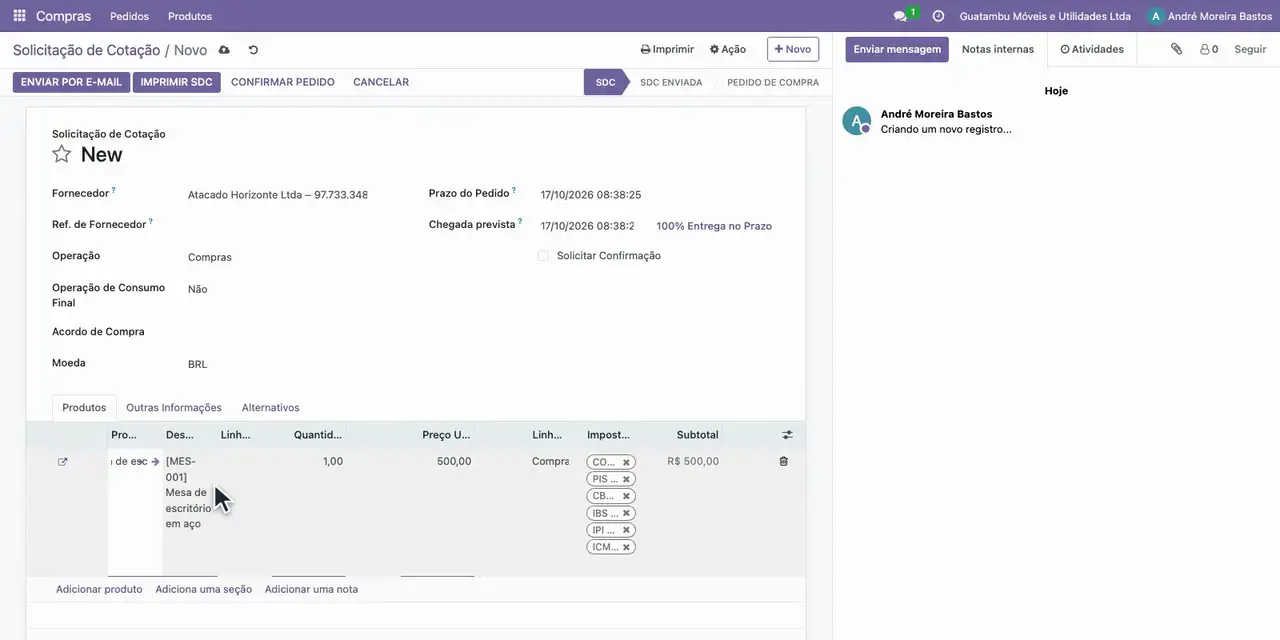The width and height of the screenshot is (1280, 640).
Task: Open the Imprimir print menu
Action: [667, 49]
